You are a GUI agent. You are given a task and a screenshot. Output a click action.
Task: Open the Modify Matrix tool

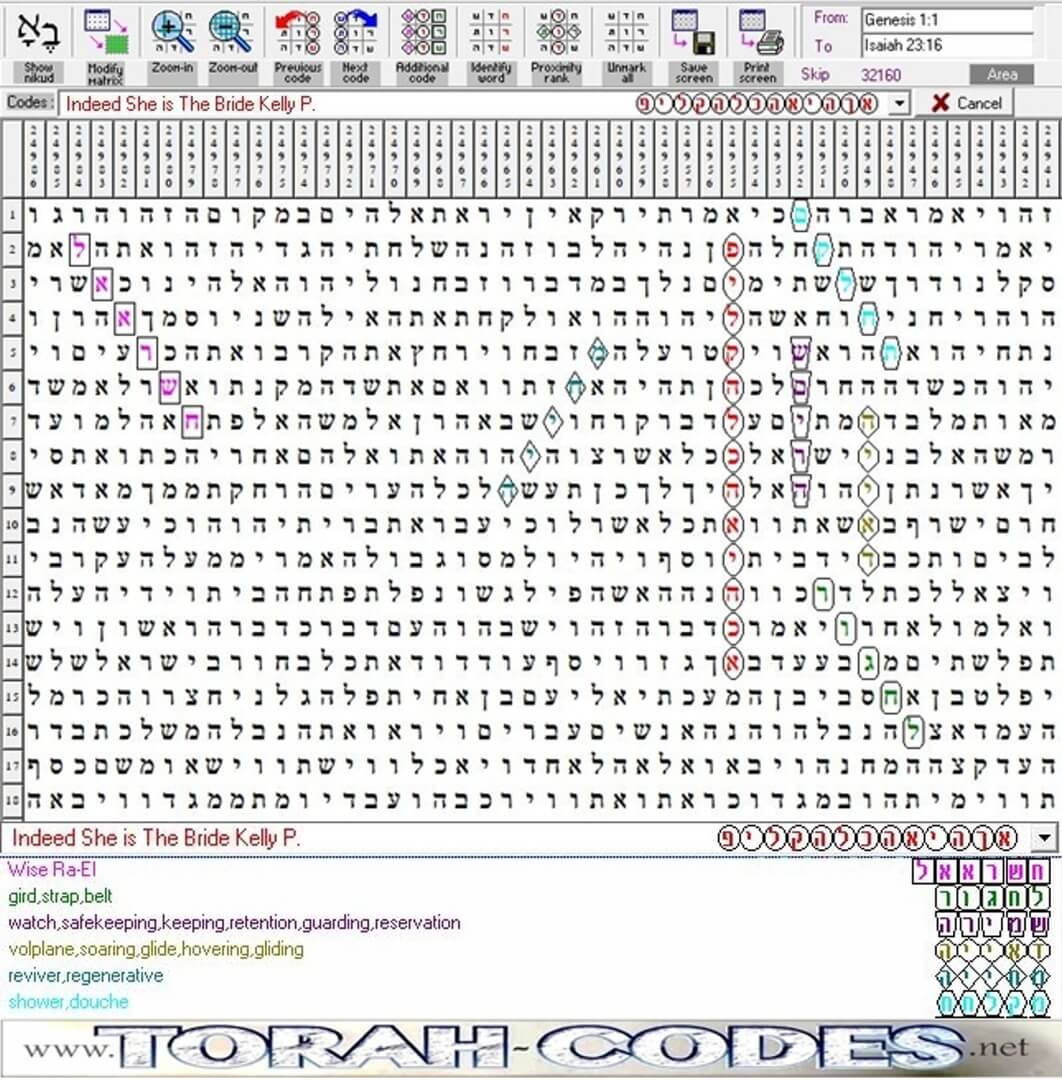[x=106, y=33]
